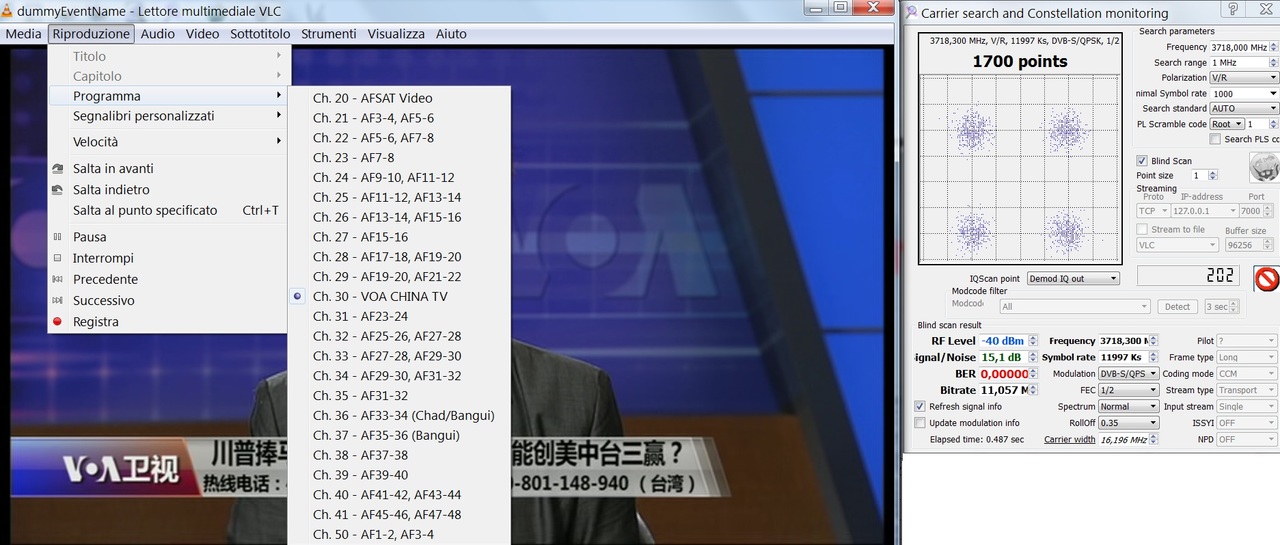Click the Detect button
Image resolution: width=1280 pixels, height=545 pixels.
click(1177, 307)
